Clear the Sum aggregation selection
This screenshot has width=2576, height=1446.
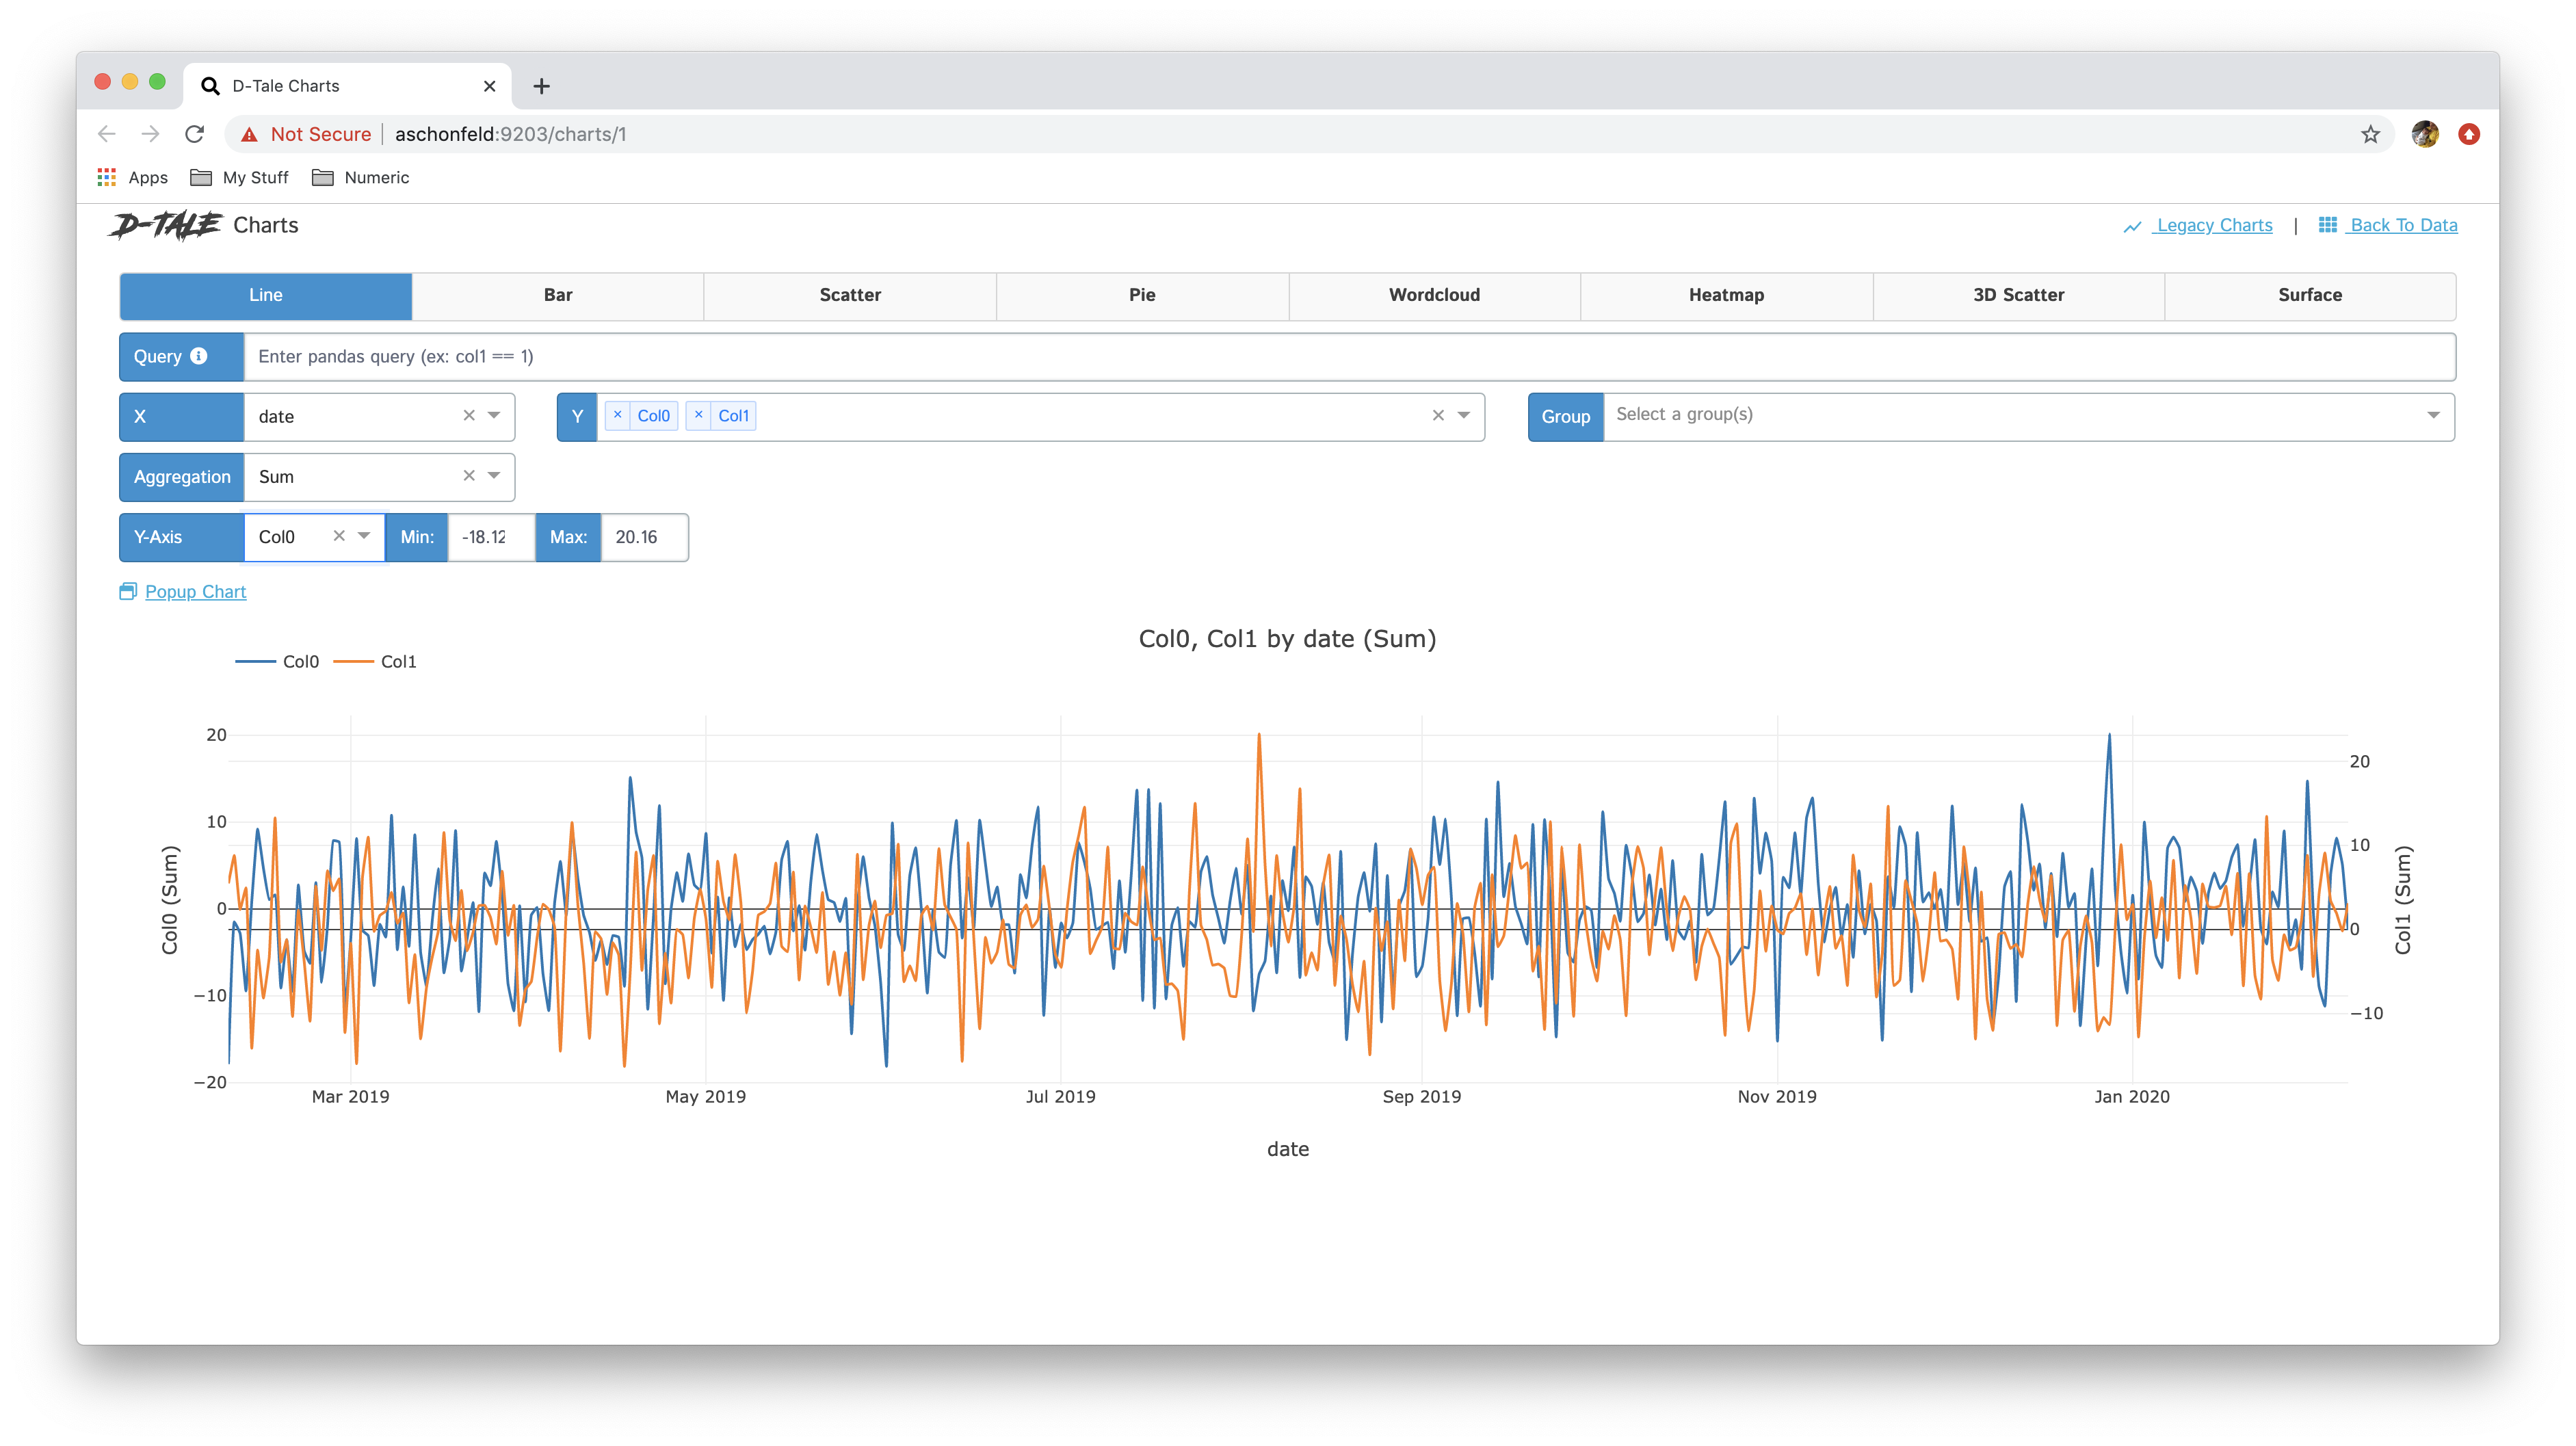click(x=469, y=476)
